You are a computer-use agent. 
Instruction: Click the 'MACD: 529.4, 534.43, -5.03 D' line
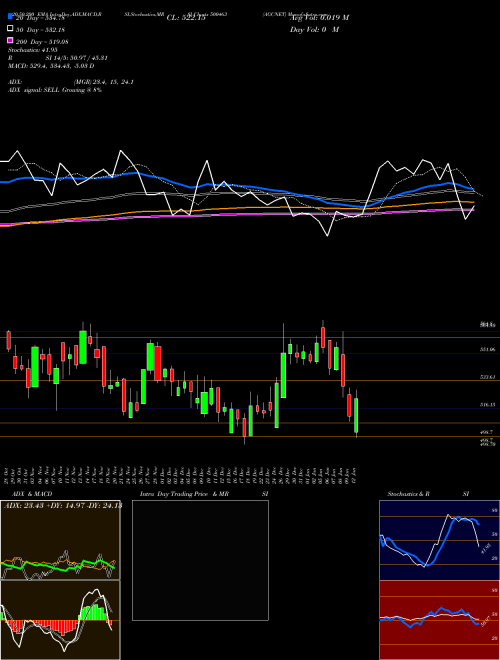click(x=51, y=66)
